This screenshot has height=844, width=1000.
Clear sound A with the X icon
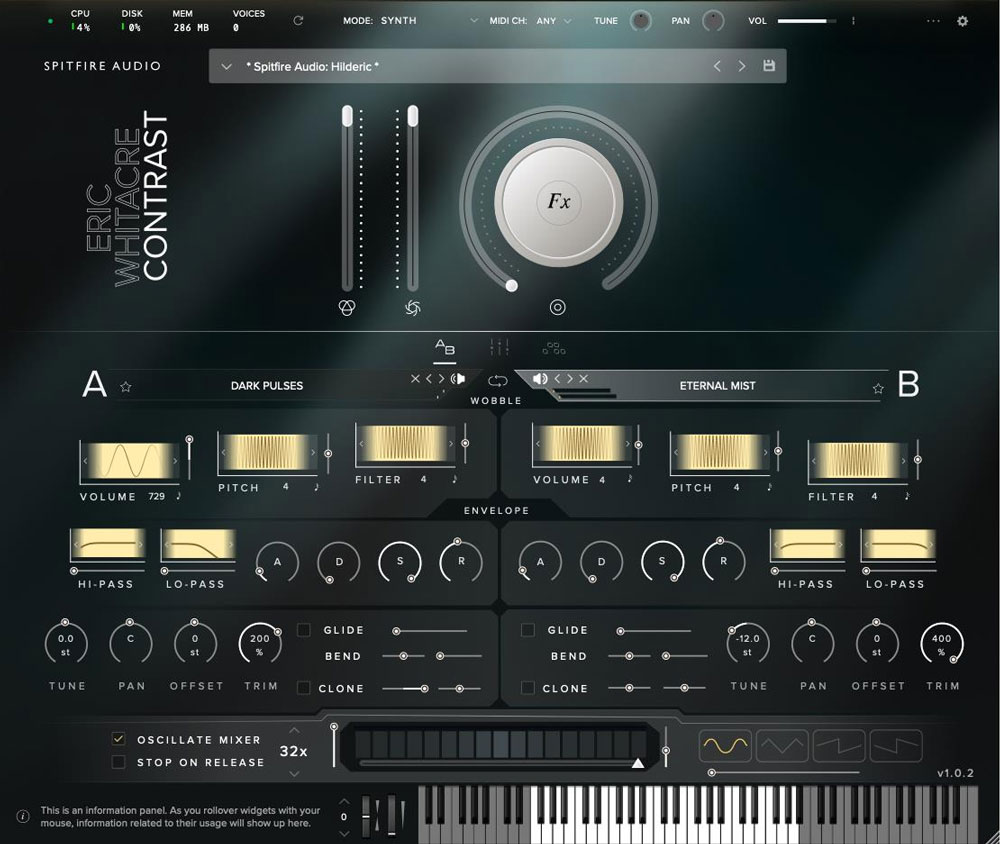click(x=415, y=379)
